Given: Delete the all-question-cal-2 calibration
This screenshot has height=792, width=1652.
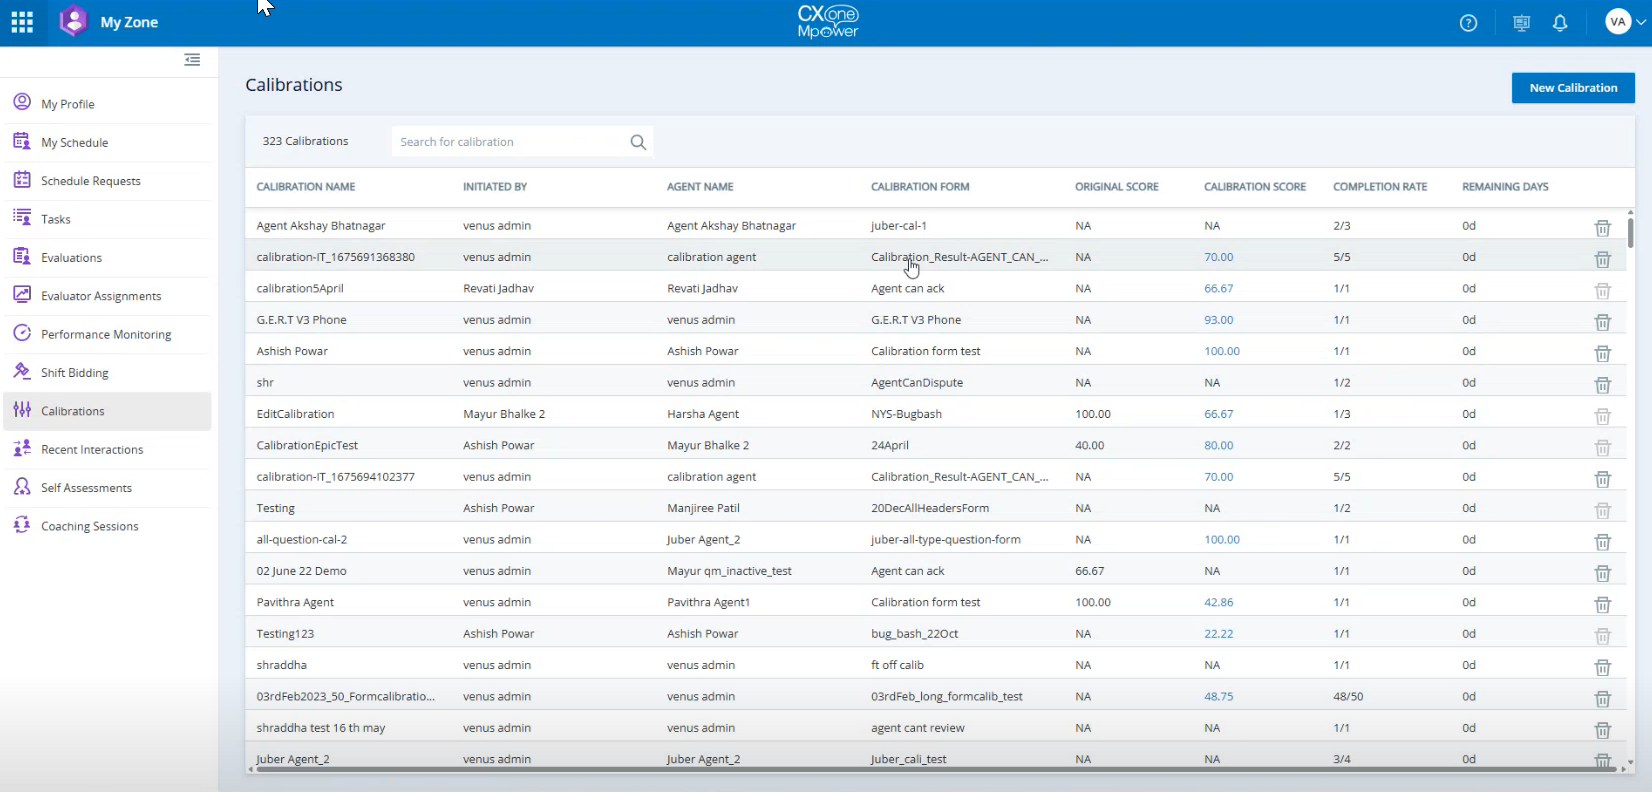Looking at the screenshot, I should pyautogui.click(x=1602, y=541).
